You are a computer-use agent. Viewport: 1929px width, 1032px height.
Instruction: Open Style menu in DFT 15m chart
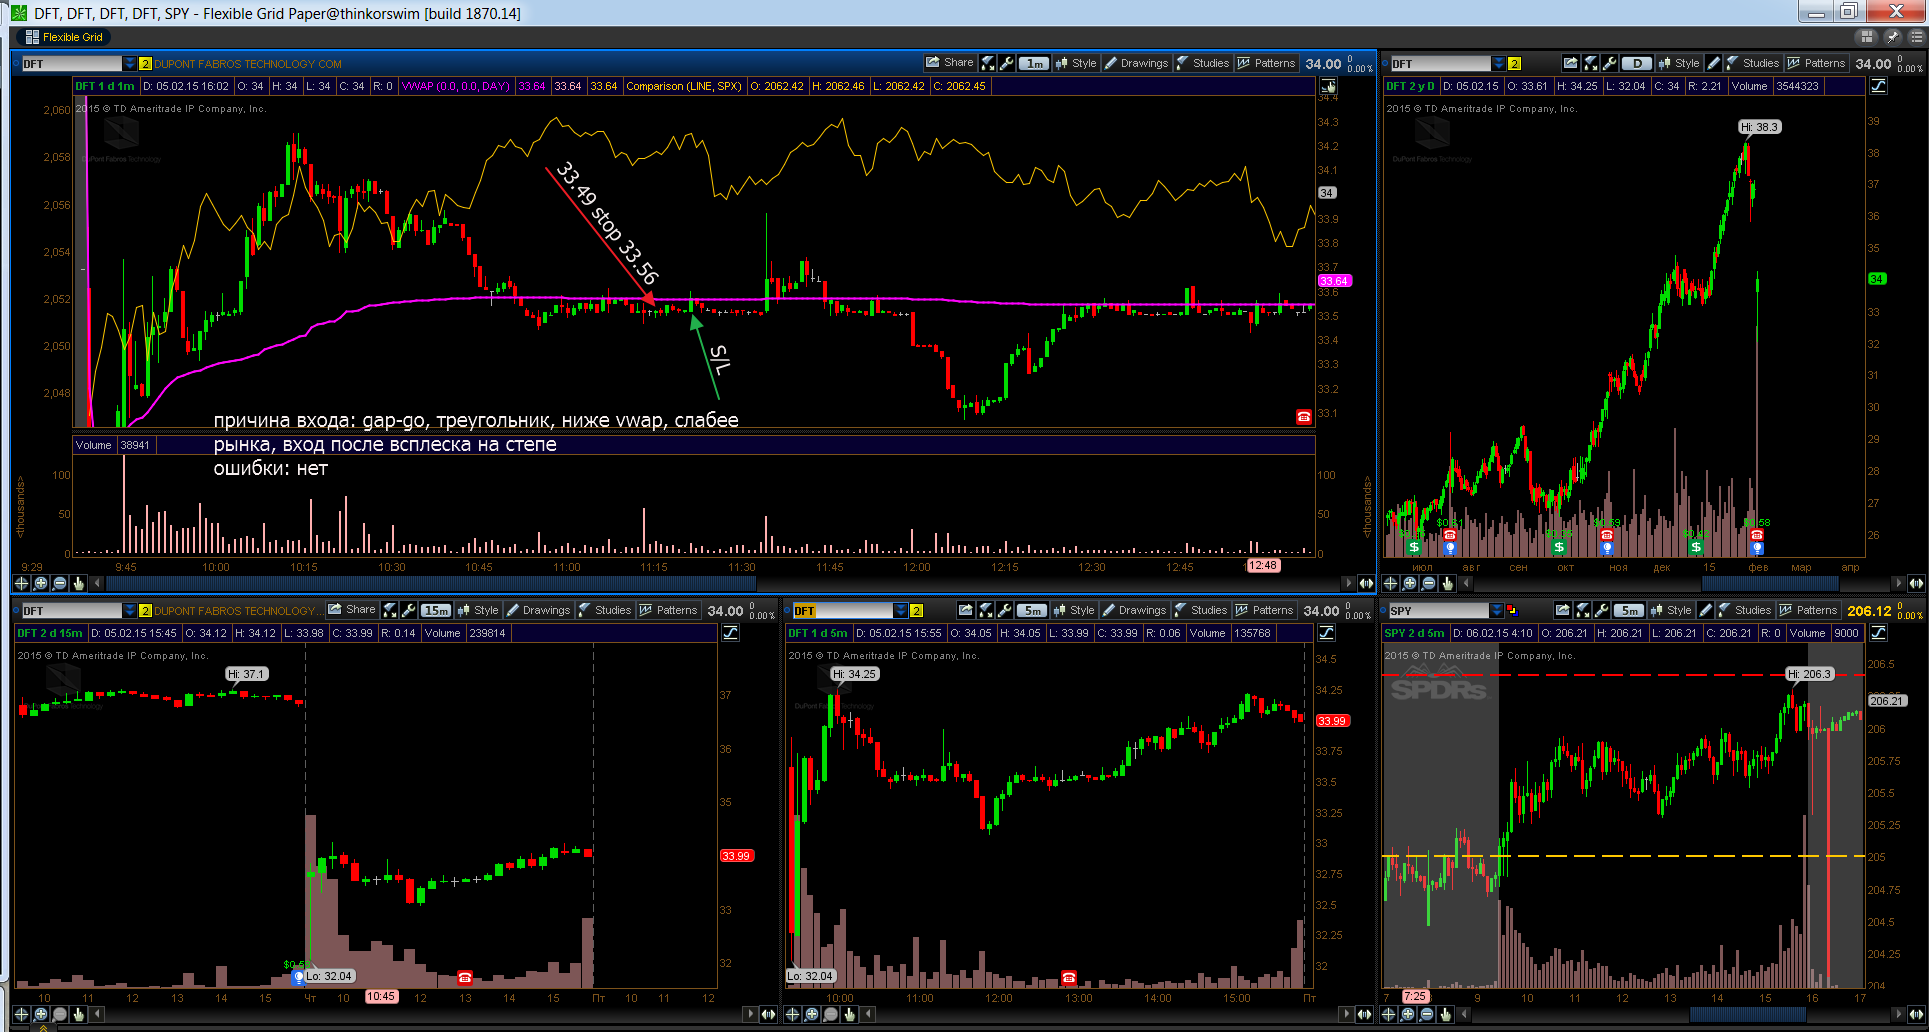(478, 610)
